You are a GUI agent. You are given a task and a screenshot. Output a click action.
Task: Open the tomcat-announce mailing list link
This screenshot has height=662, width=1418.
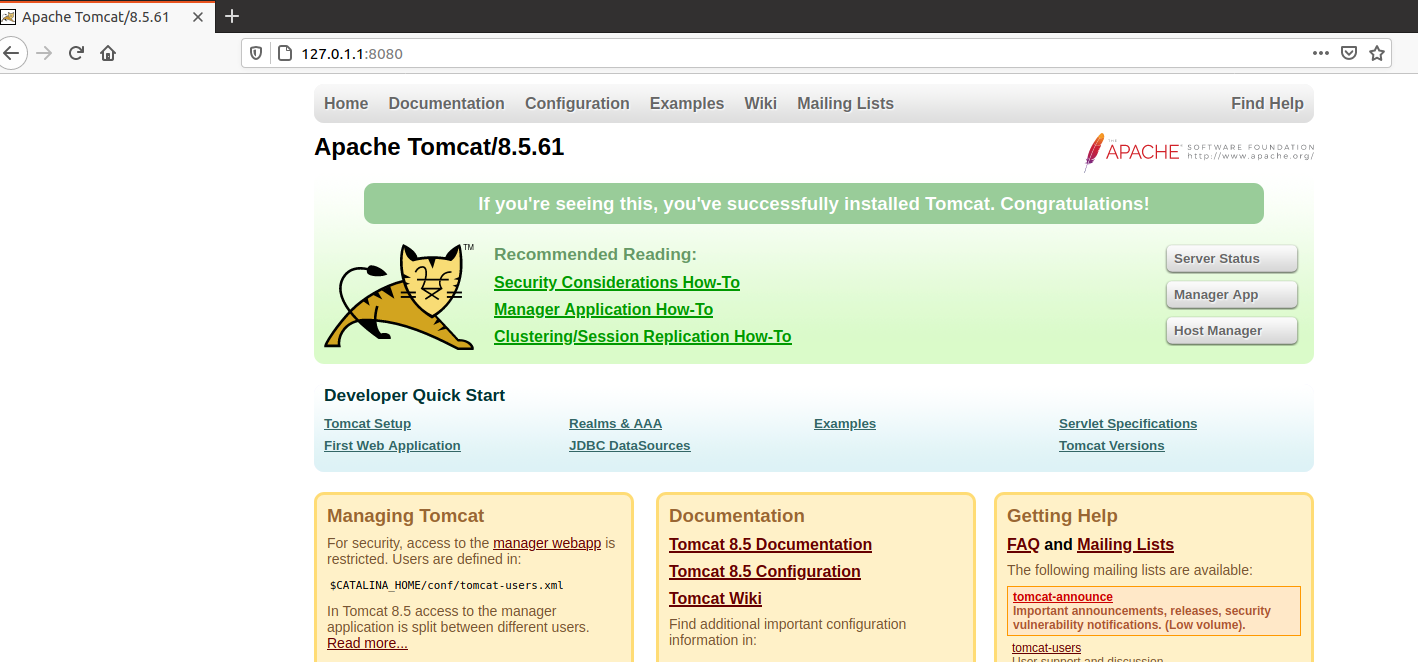click(x=1062, y=597)
